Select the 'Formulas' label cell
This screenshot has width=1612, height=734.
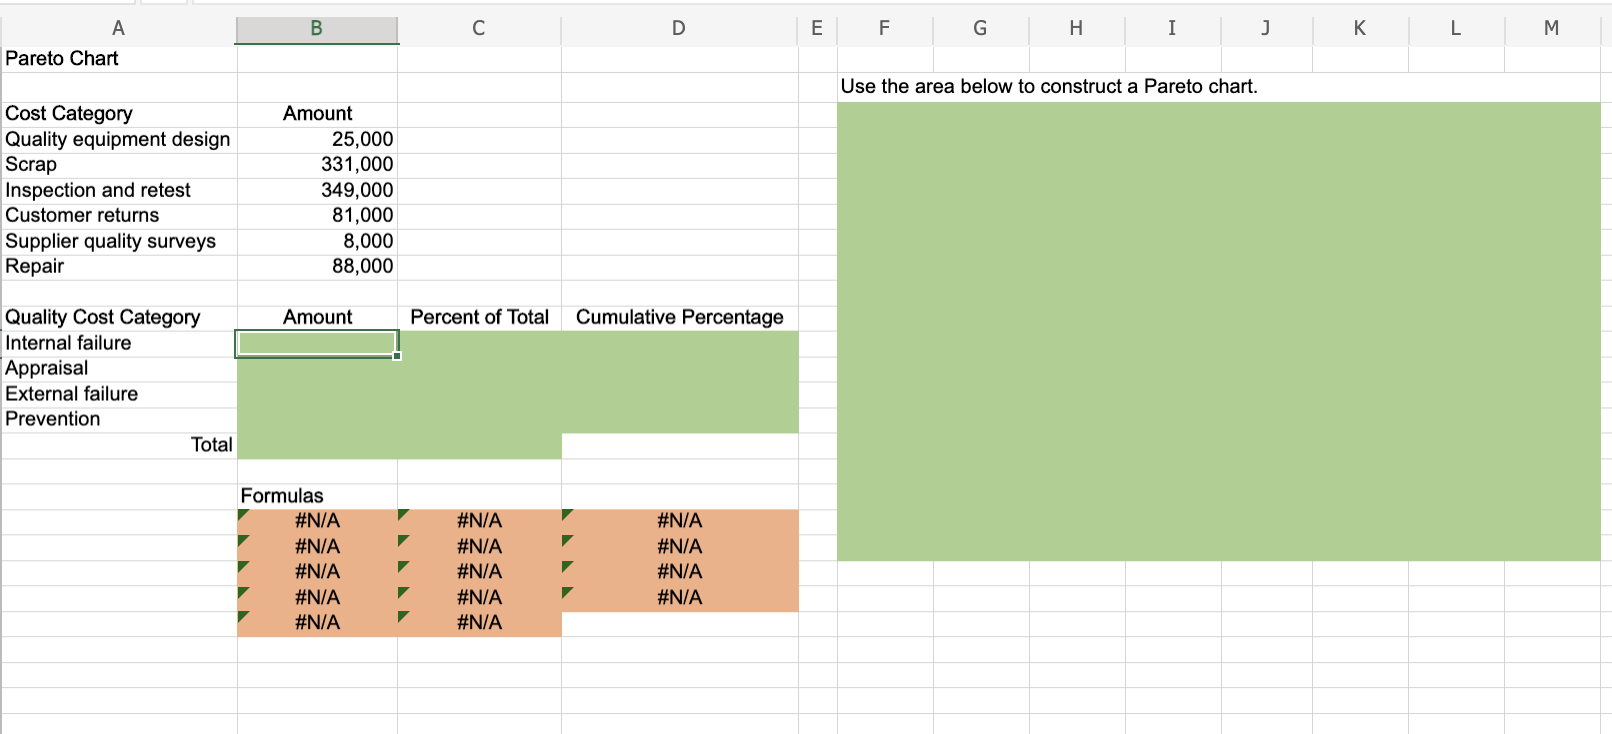pyautogui.click(x=282, y=495)
